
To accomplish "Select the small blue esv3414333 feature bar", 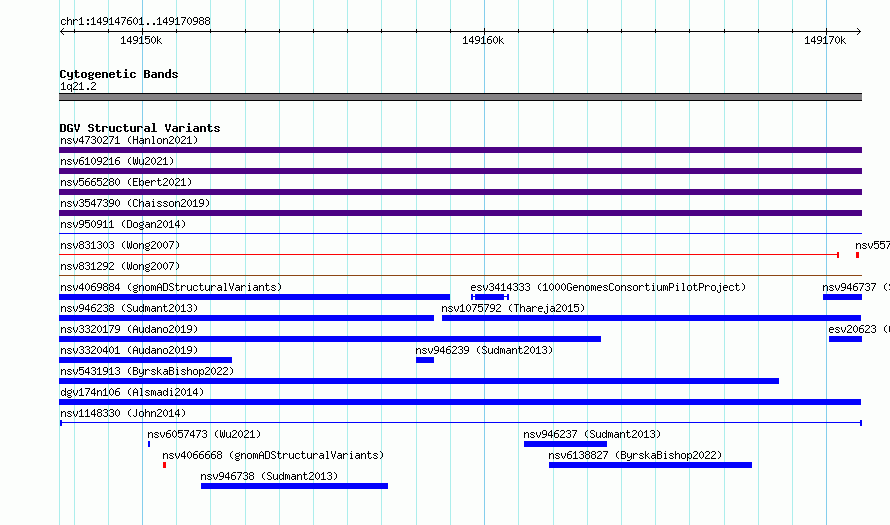I will [x=490, y=297].
